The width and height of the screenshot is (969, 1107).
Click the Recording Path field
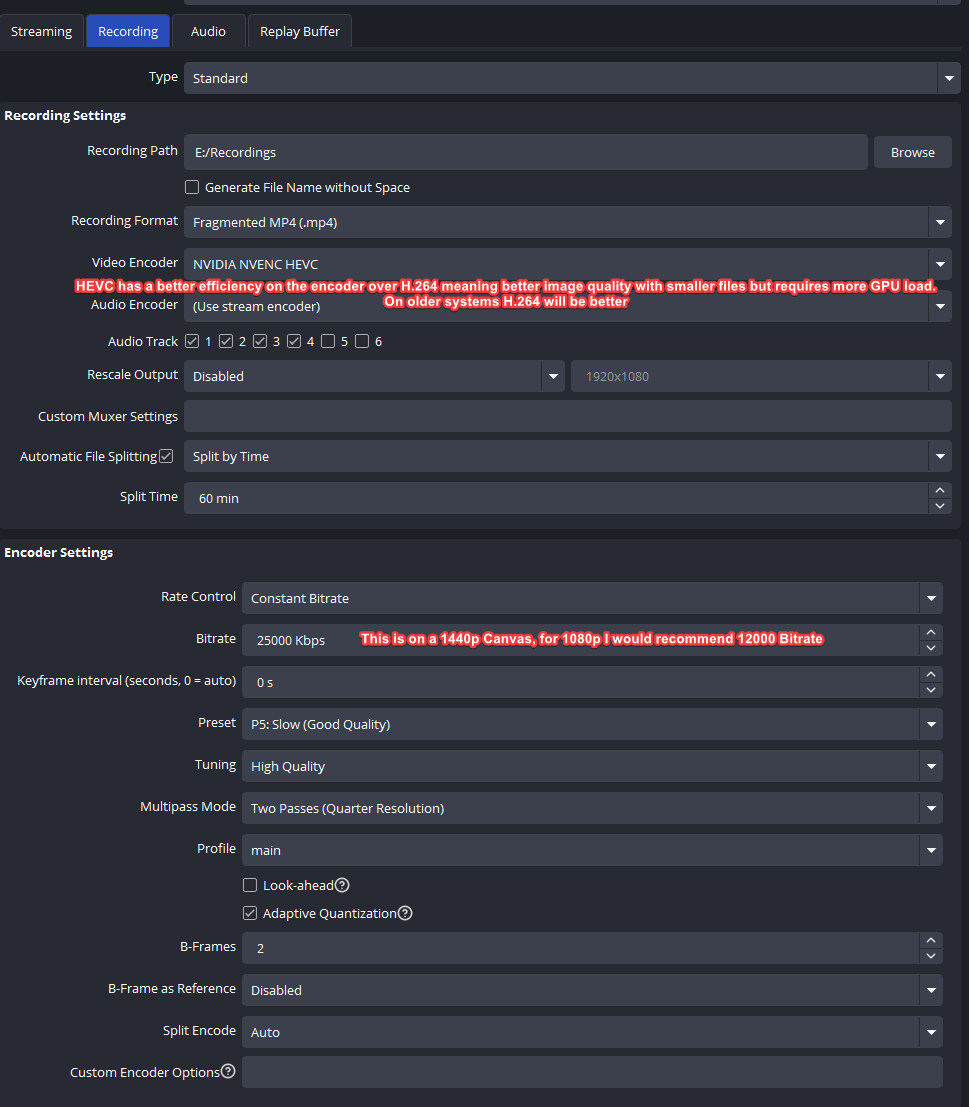526,152
